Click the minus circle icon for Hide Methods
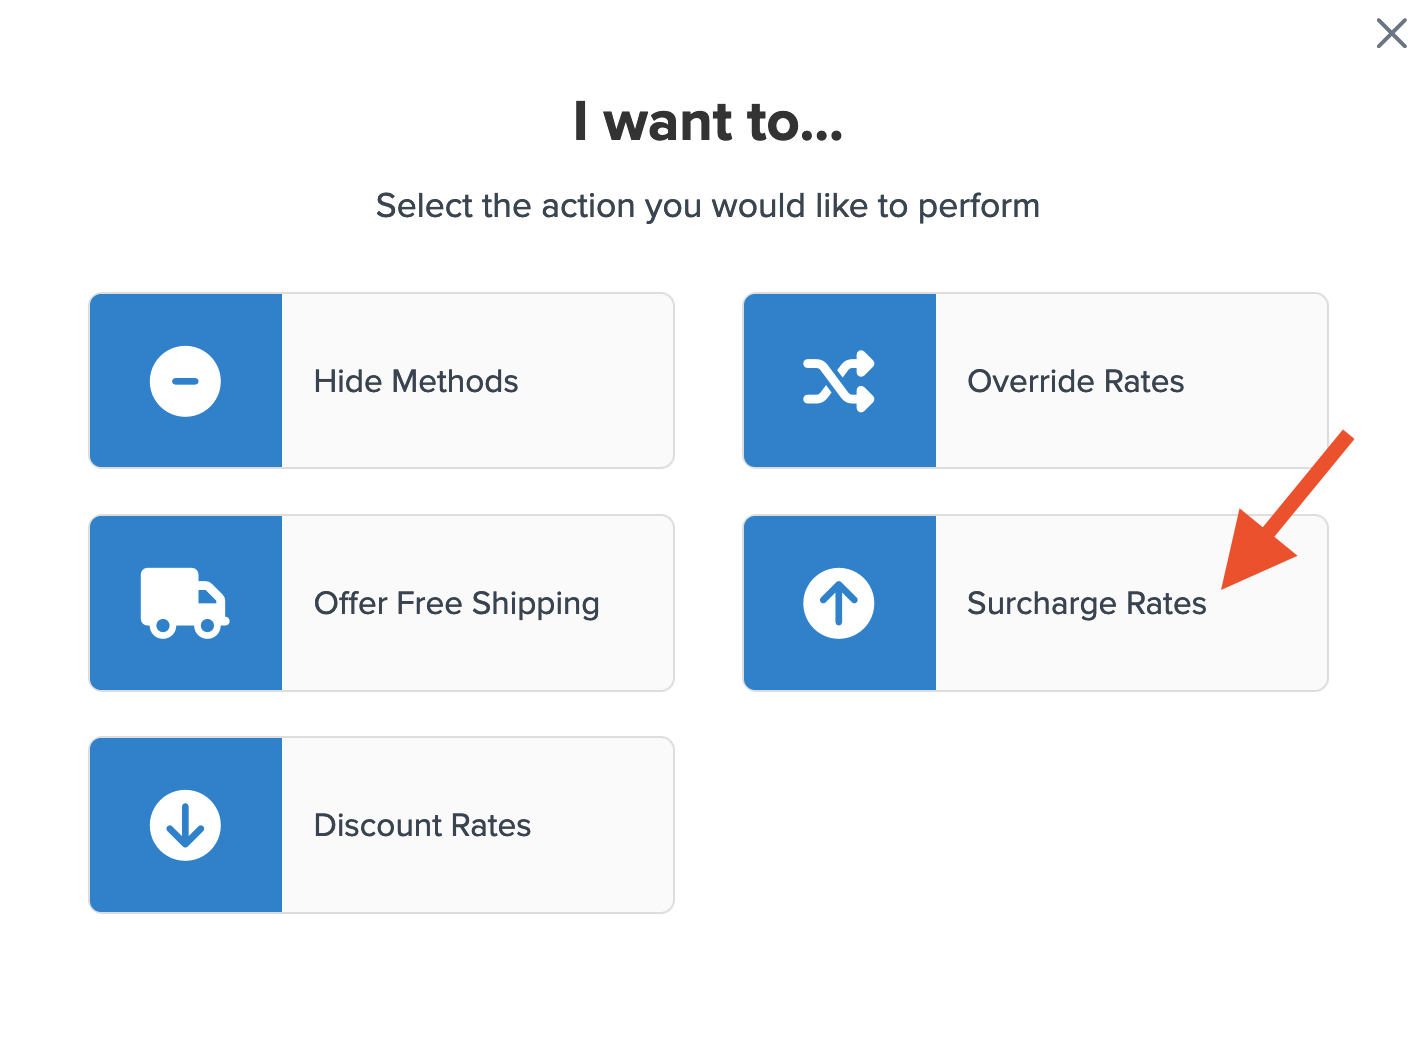 pos(185,381)
